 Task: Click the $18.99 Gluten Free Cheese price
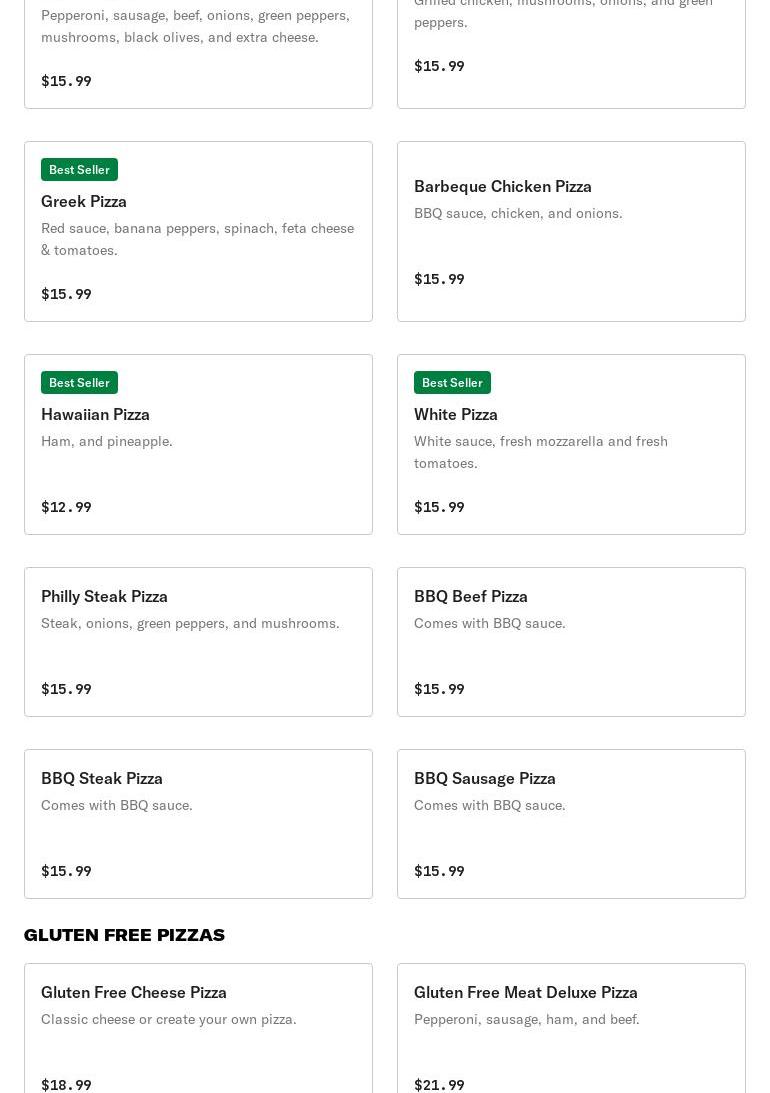click(66, 1085)
